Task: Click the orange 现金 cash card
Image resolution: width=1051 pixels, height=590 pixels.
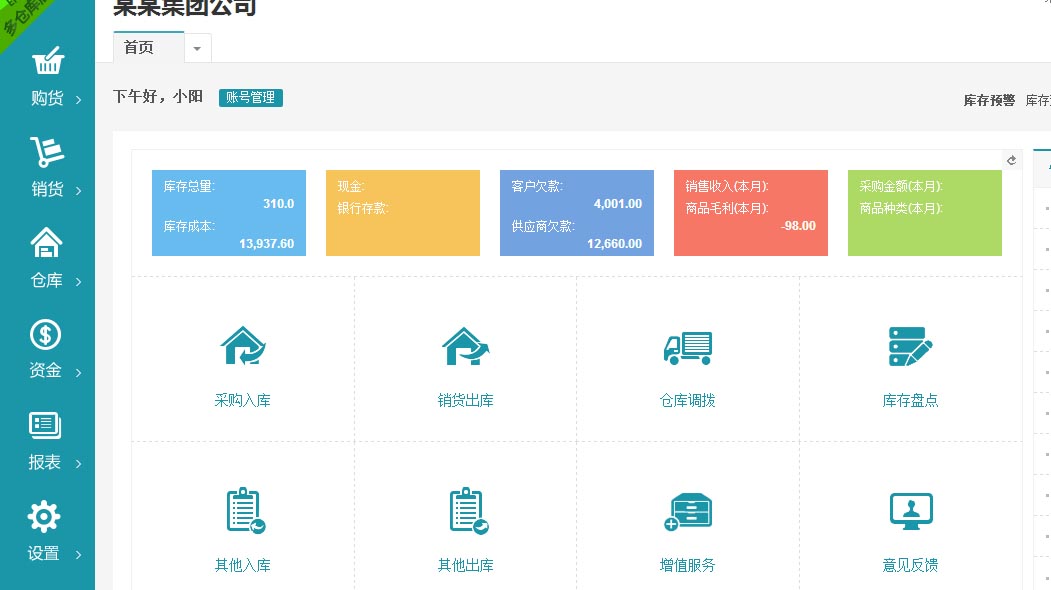Action: 403,213
